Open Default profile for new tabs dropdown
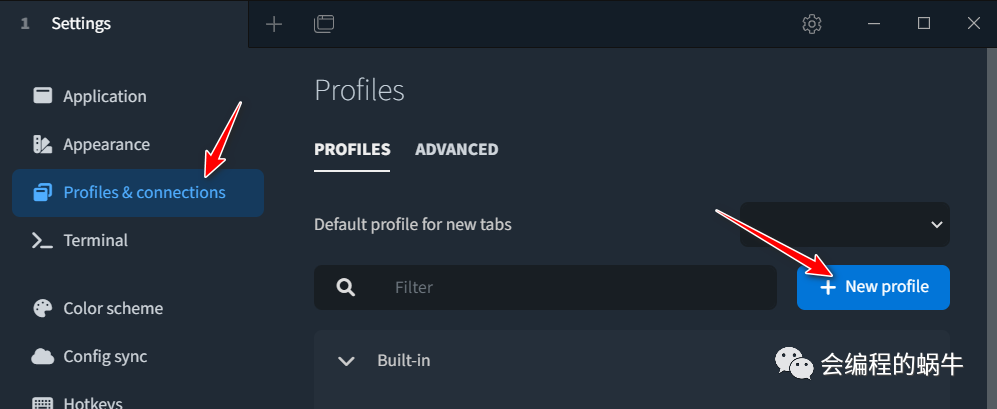The image size is (997, 409). coord(844,225)
